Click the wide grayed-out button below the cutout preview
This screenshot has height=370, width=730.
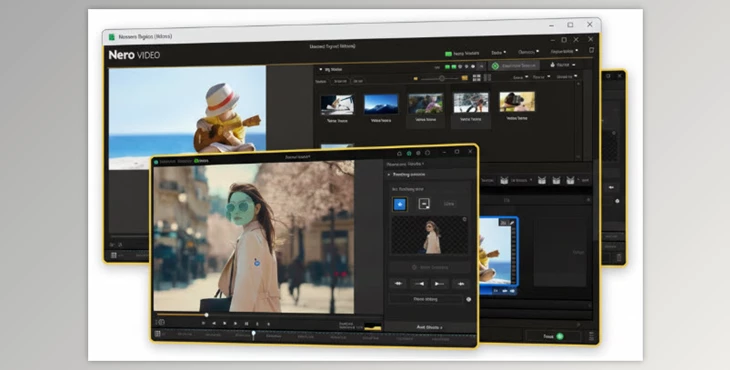point(429,267)
